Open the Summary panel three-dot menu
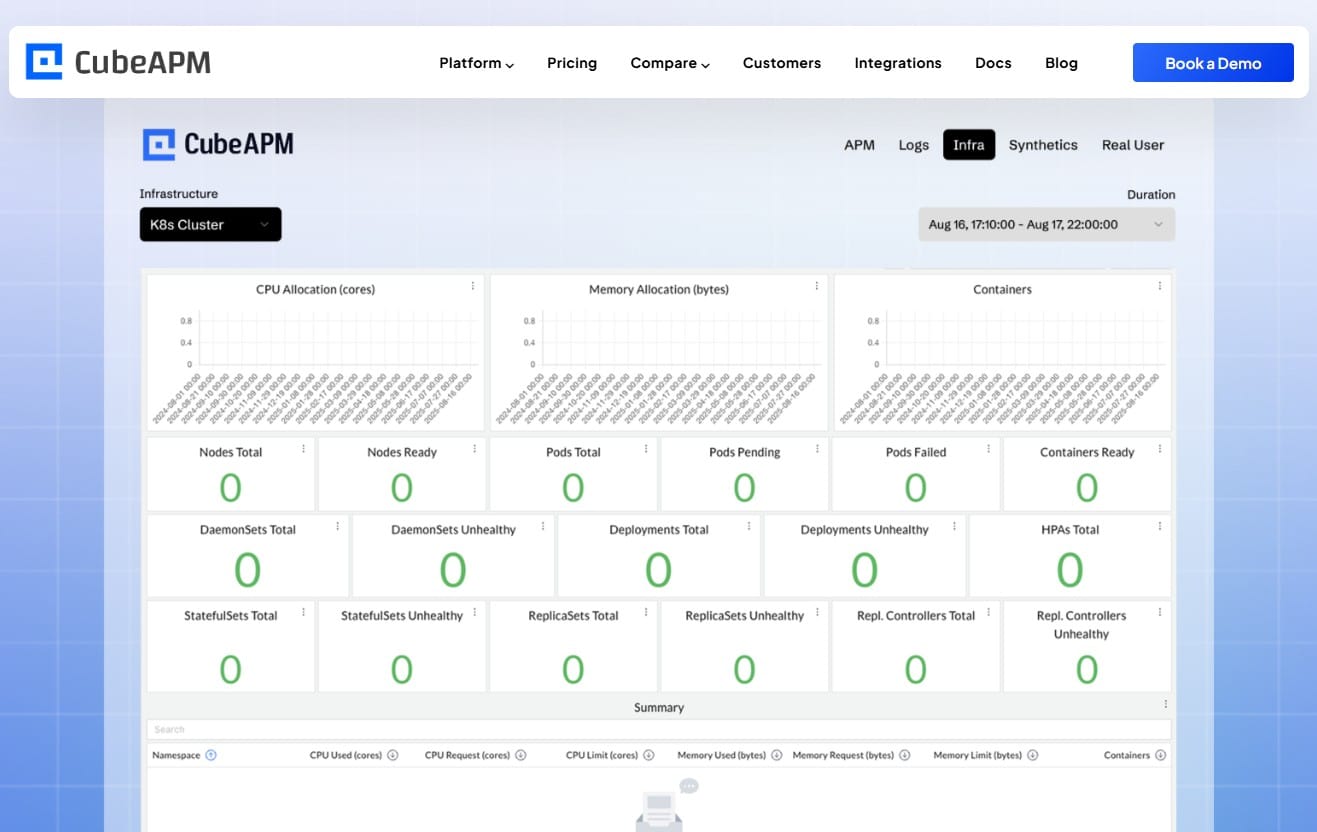This screenshot has width=1317, height=832. click(x=1165, y=703)
